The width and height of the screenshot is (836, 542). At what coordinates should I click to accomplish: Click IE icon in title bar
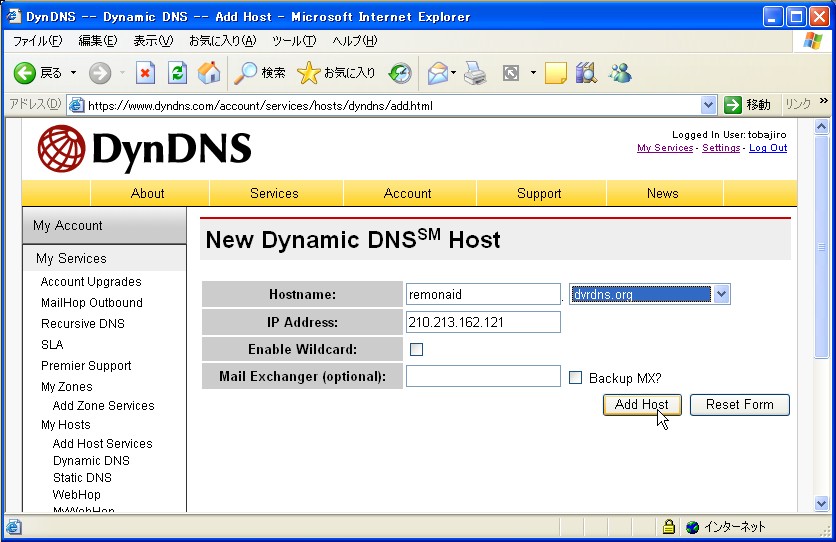pos(13,17)
